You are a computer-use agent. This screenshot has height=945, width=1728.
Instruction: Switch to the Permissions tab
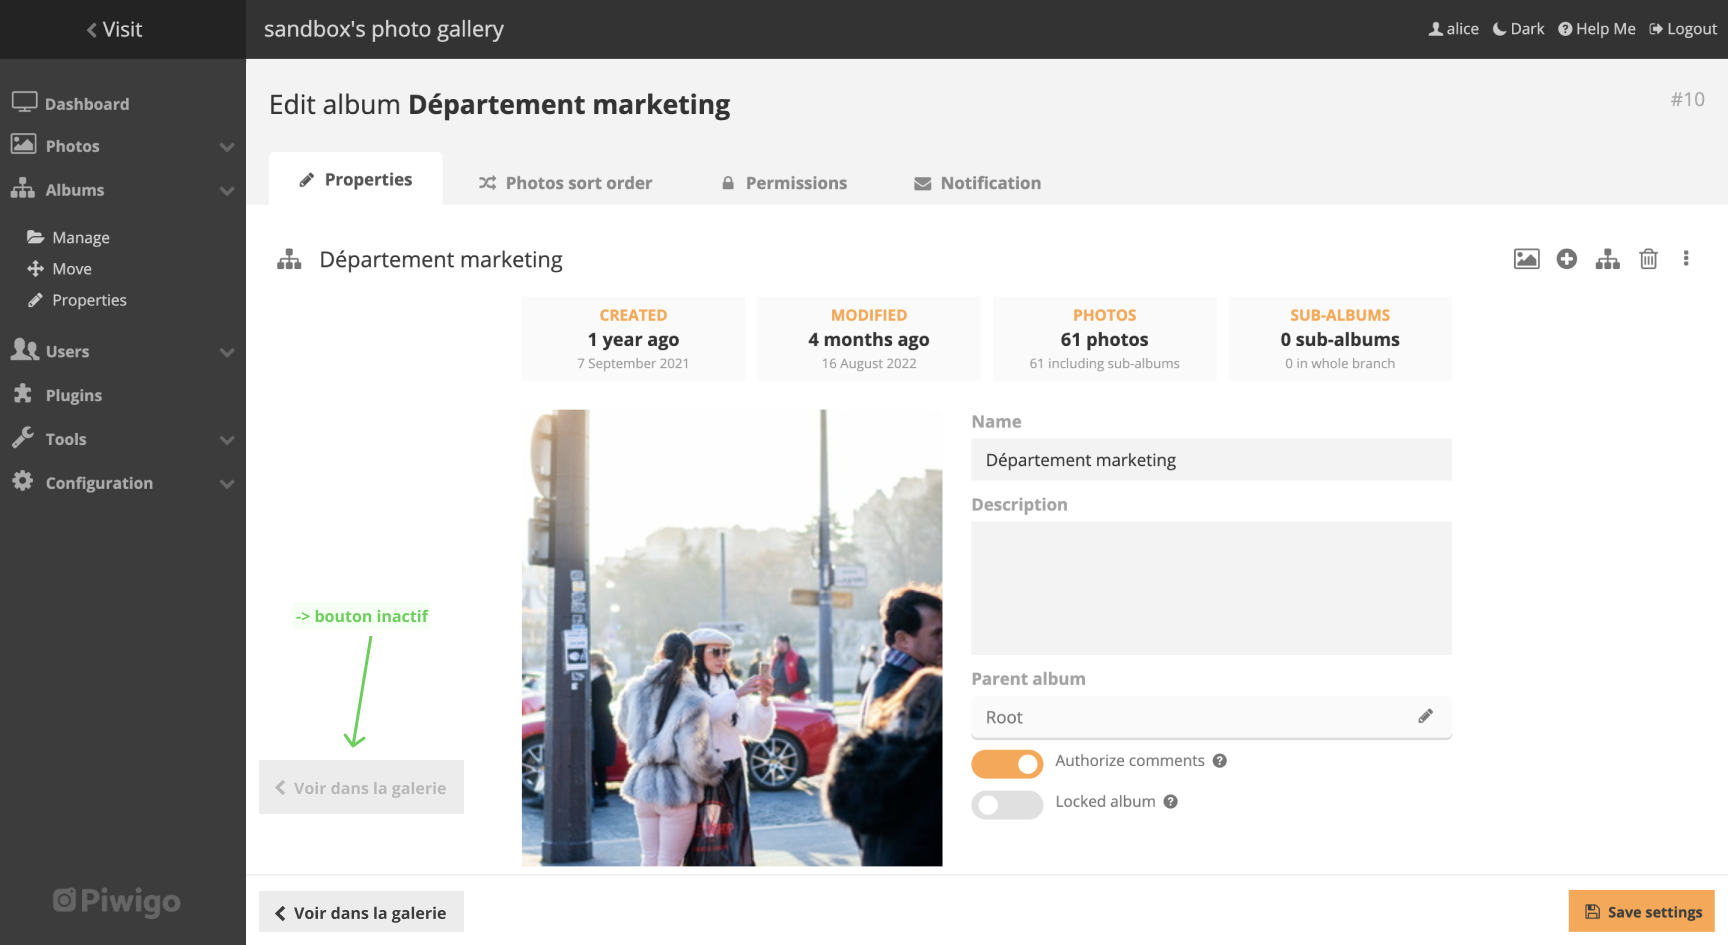pos(785,182)
